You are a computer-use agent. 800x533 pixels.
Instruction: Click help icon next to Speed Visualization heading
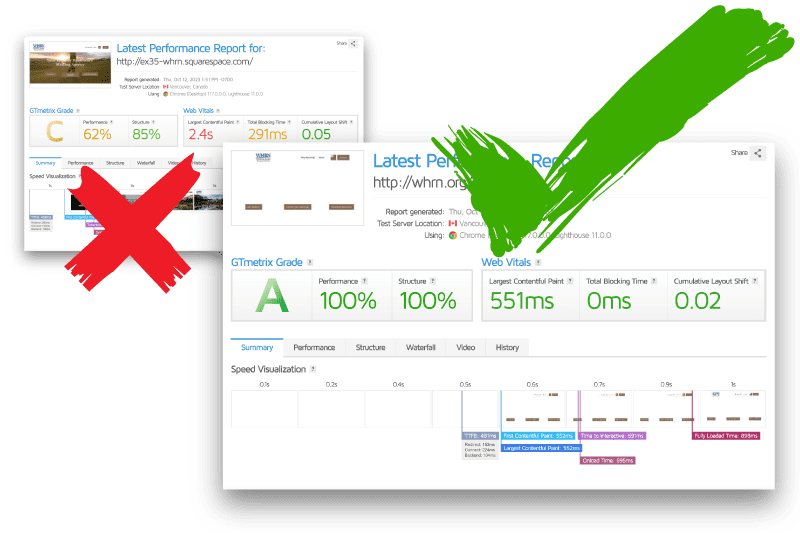[313, 369]
